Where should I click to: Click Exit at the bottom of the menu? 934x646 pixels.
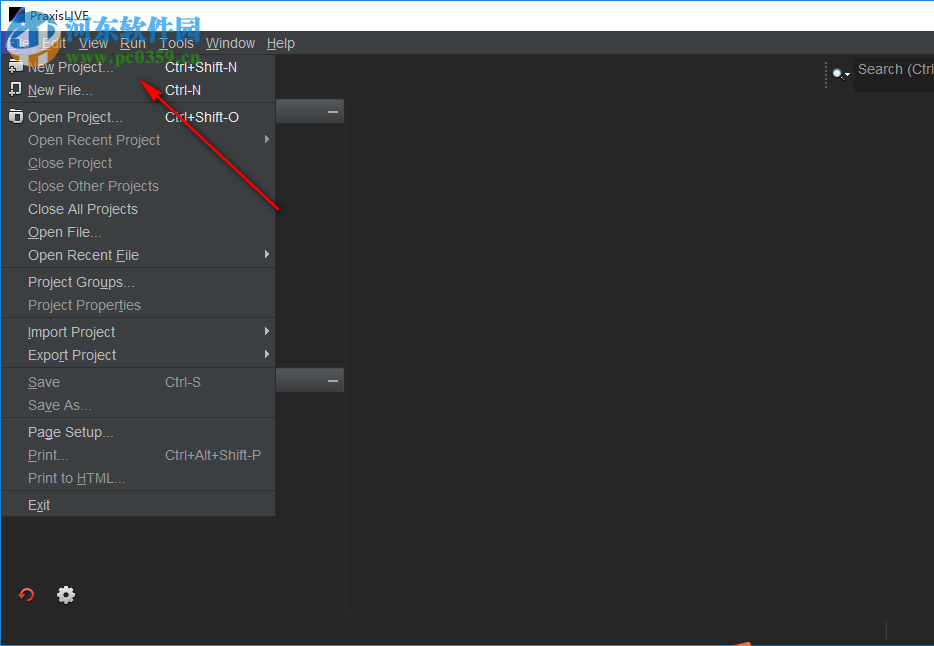click(x=38, y=505)
